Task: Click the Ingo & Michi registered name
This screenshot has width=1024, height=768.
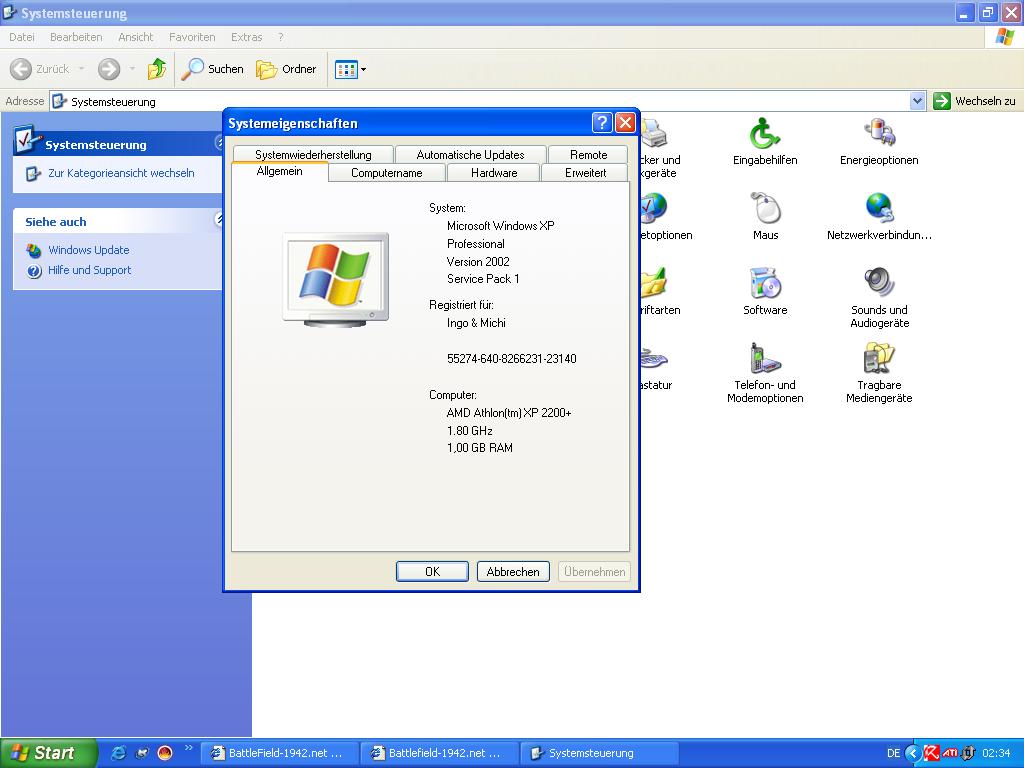Action: 476,323
